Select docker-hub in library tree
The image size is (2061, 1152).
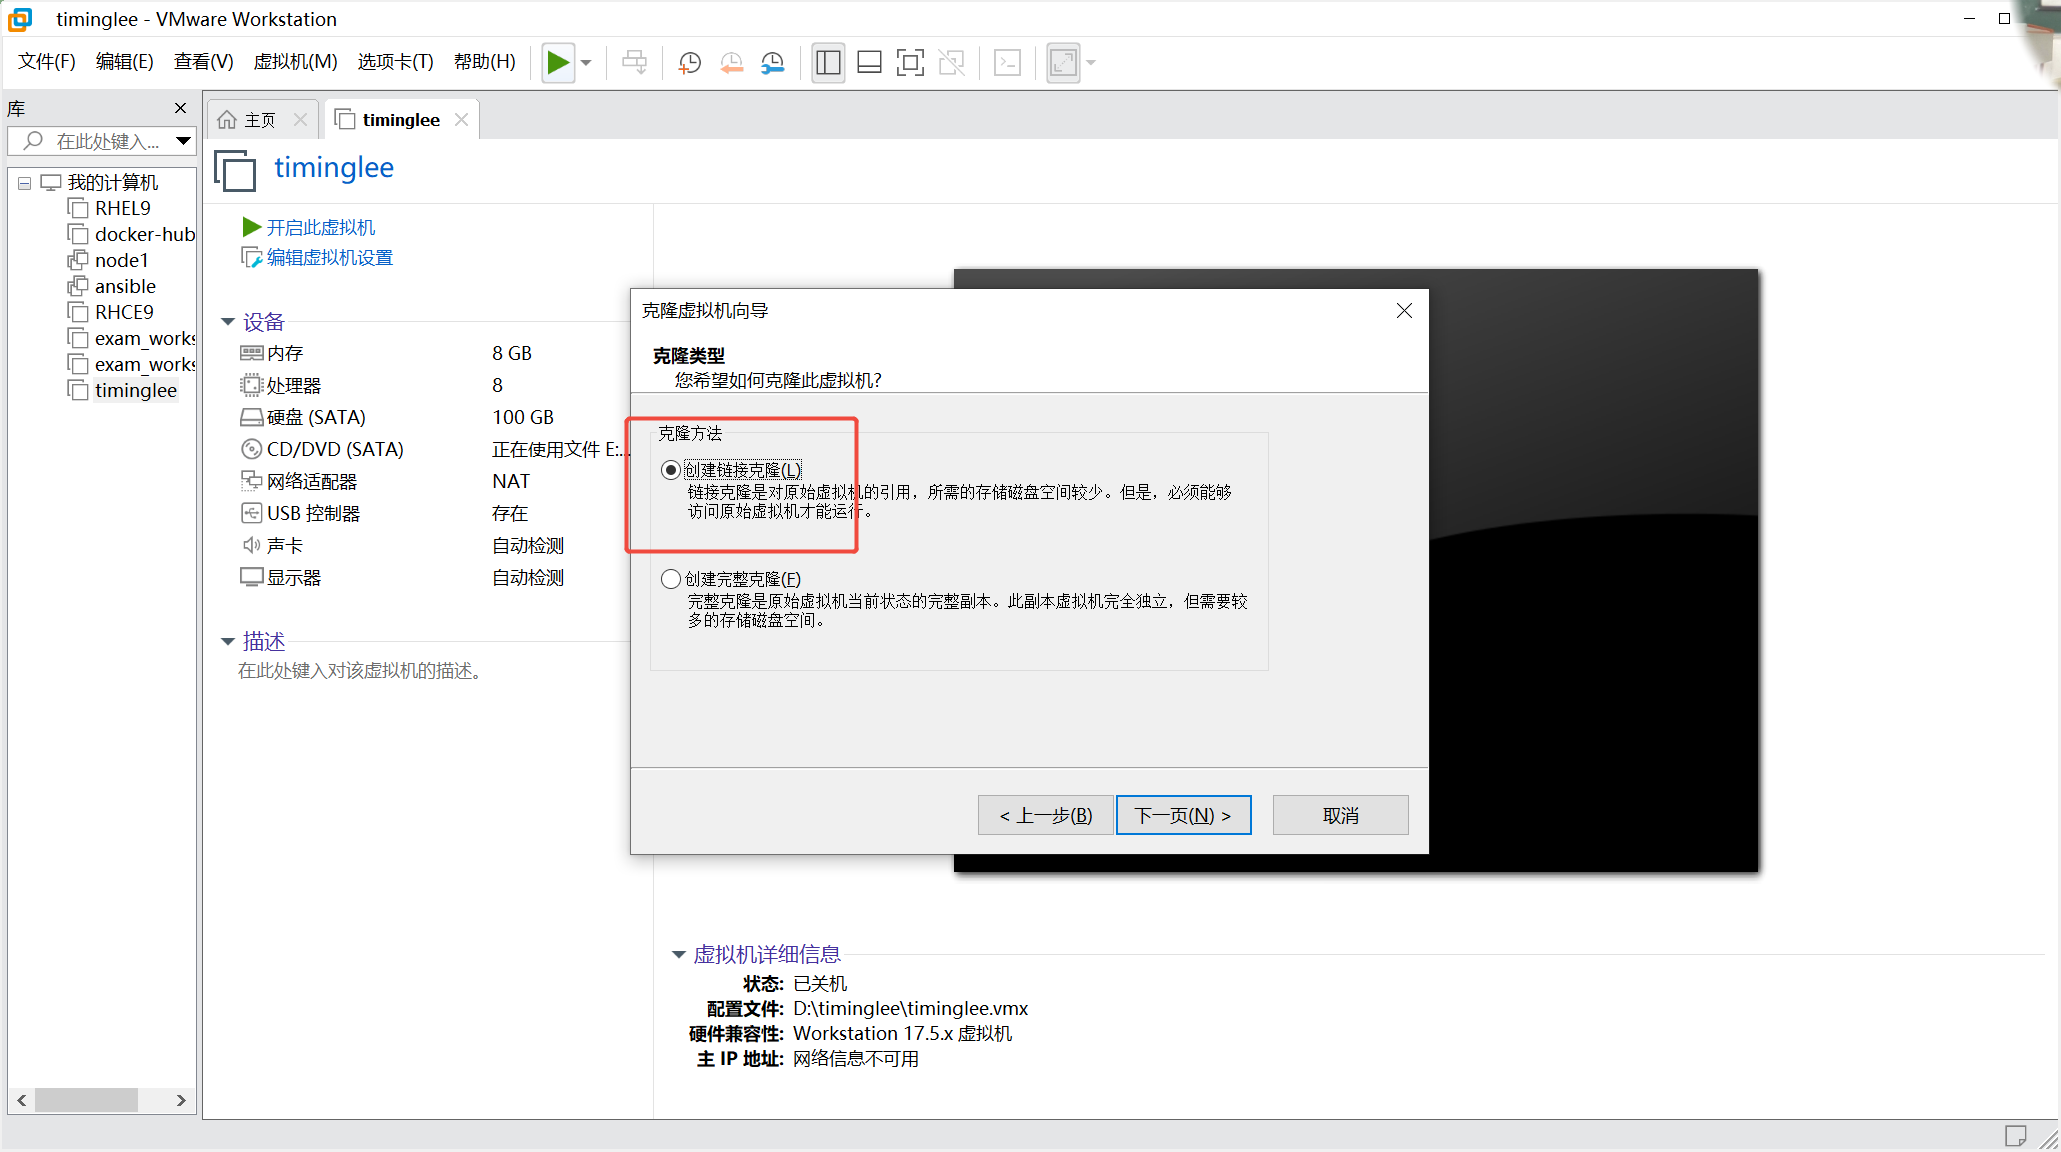[144, 234]
